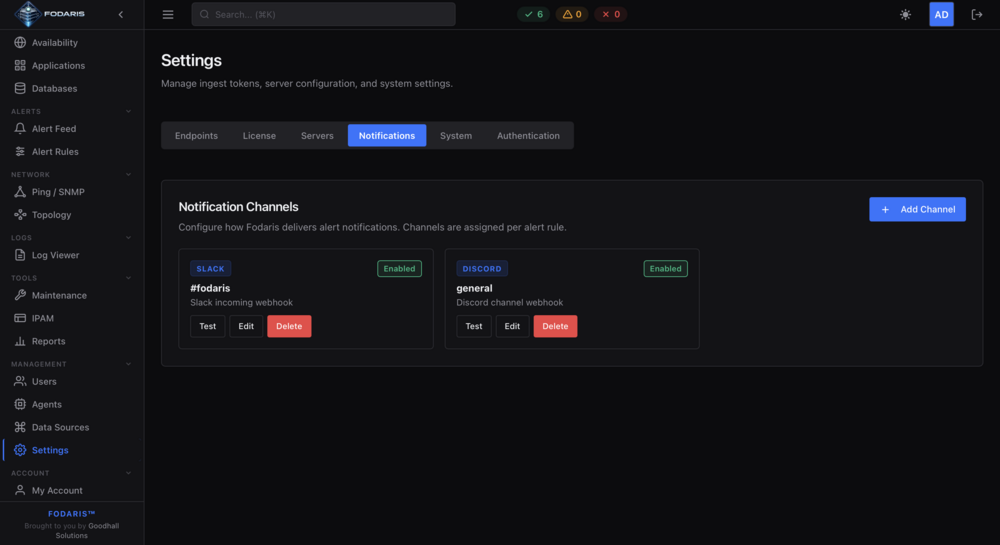Click the general channel name
Screen dimensions: 1000x545
pos(474,288)
